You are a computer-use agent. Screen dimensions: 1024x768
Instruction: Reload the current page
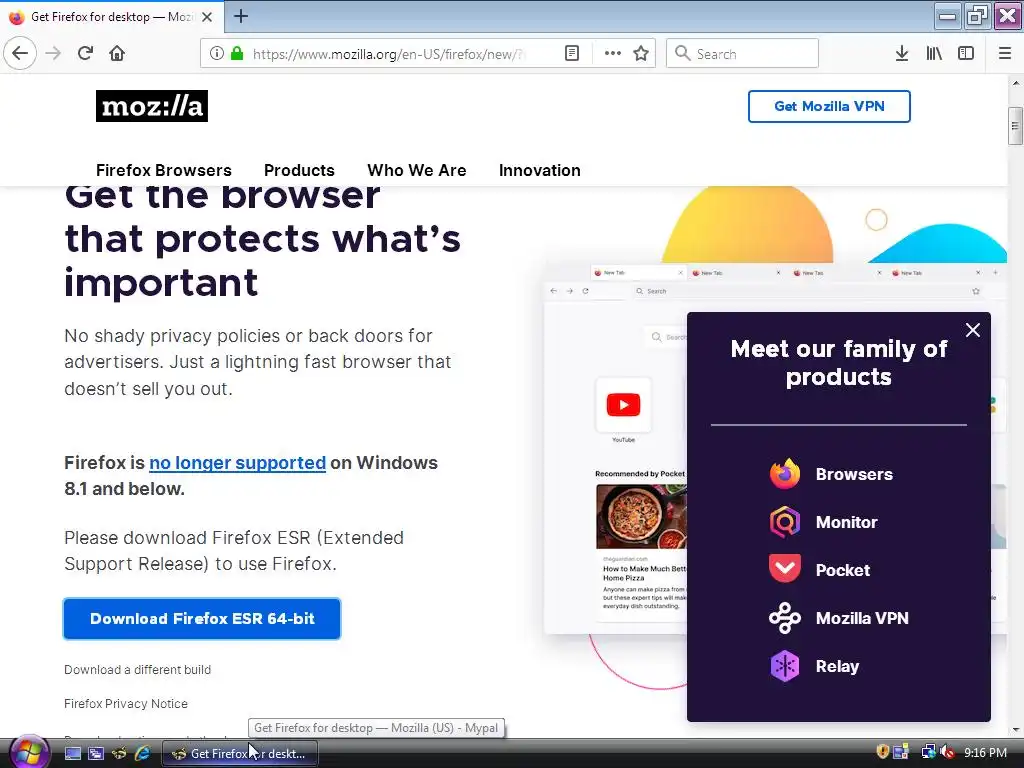pyautogui.click(x=86, y=53)
